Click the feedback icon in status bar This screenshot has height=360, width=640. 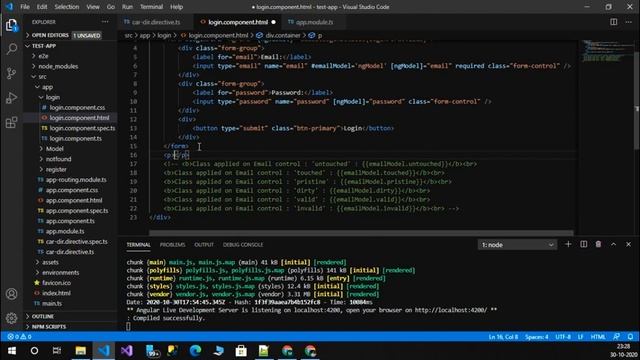[616, 337]
